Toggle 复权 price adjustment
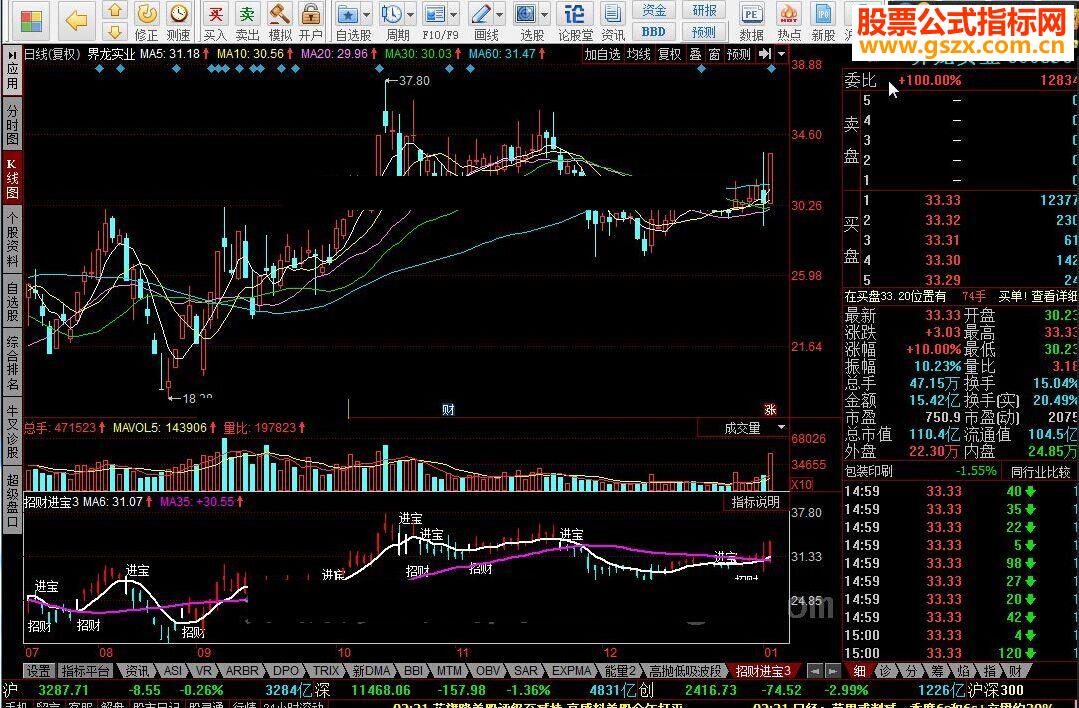 670,54
